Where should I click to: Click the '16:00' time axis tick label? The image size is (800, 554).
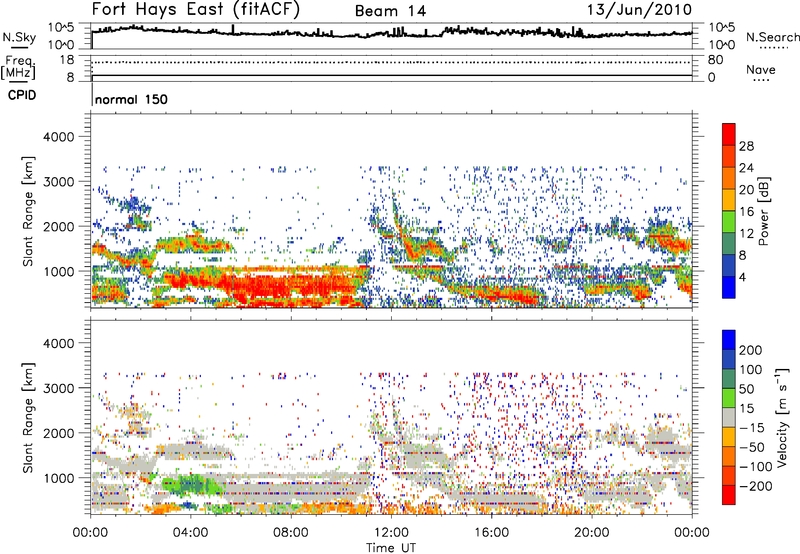point(491,533)
